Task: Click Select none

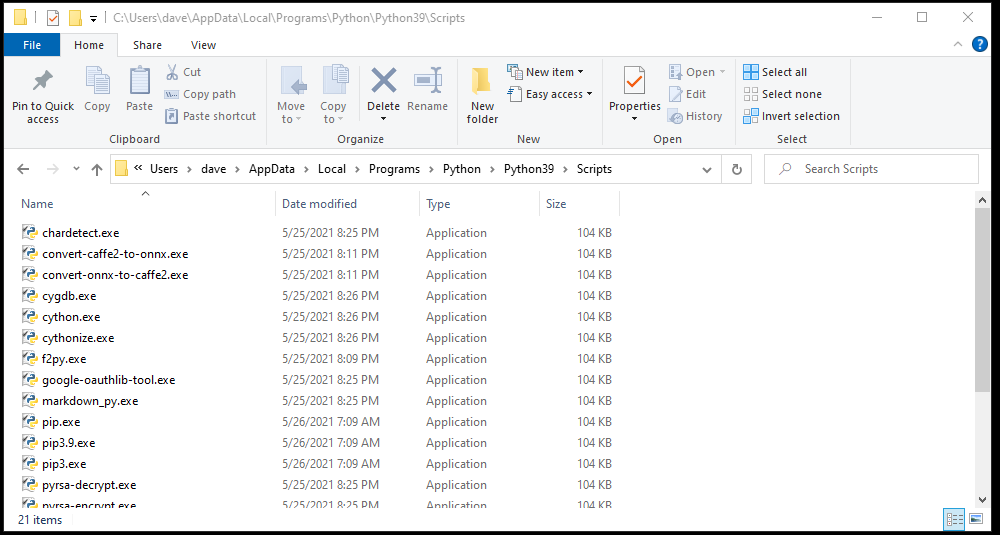Action: (x=783, y=94)
